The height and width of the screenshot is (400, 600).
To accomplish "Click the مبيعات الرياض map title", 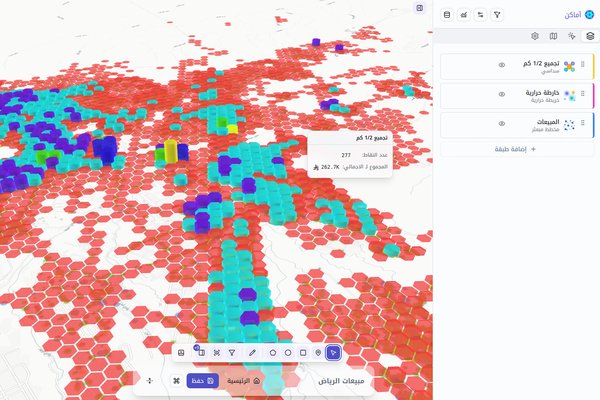I will [341, 381].
